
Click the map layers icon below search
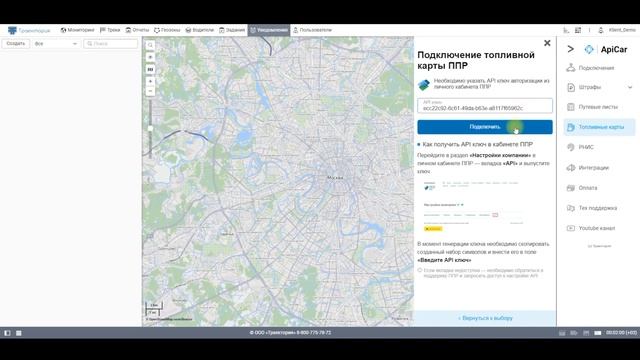coord(150,57)
